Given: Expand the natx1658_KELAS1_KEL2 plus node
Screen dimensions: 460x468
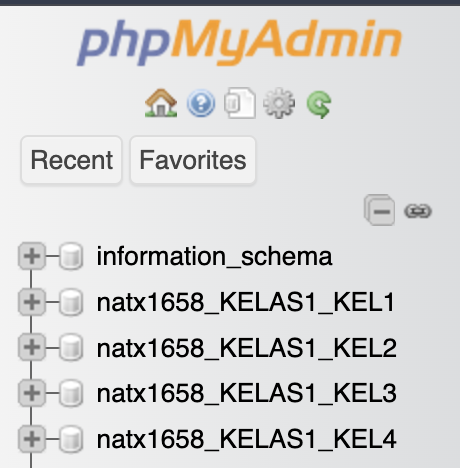Looking at the screenshot, I should tap(32, 347).
